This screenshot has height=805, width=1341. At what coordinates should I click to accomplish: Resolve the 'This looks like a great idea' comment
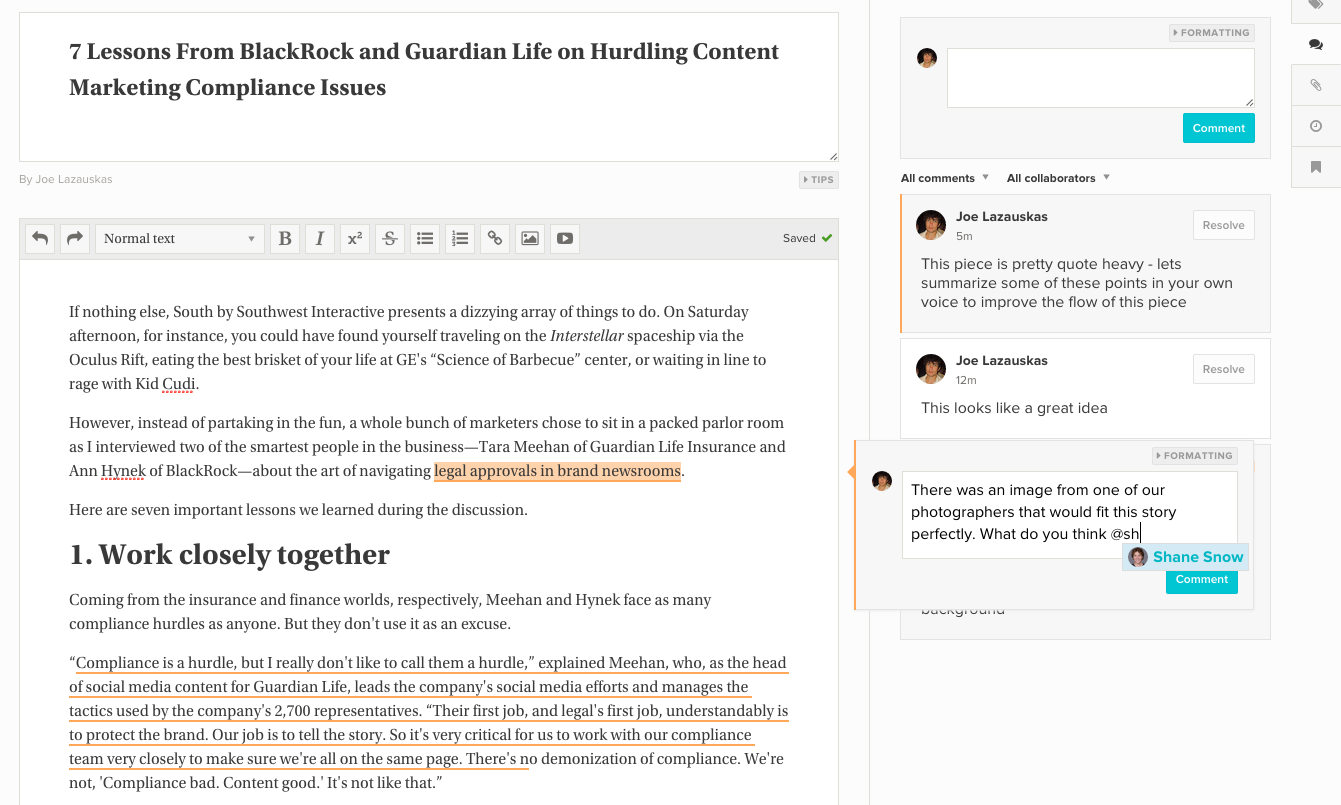pyautogui.click(x=1223, y=369)
